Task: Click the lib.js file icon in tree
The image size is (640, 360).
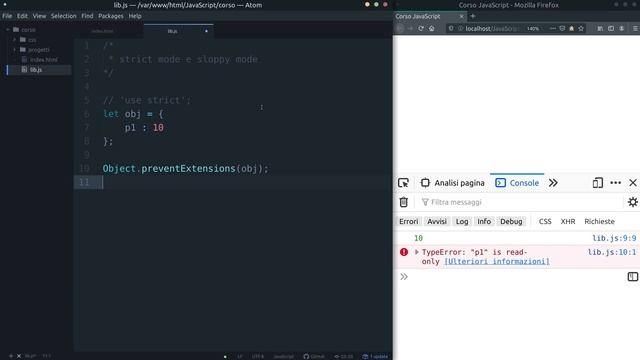Action: (24, 70)
